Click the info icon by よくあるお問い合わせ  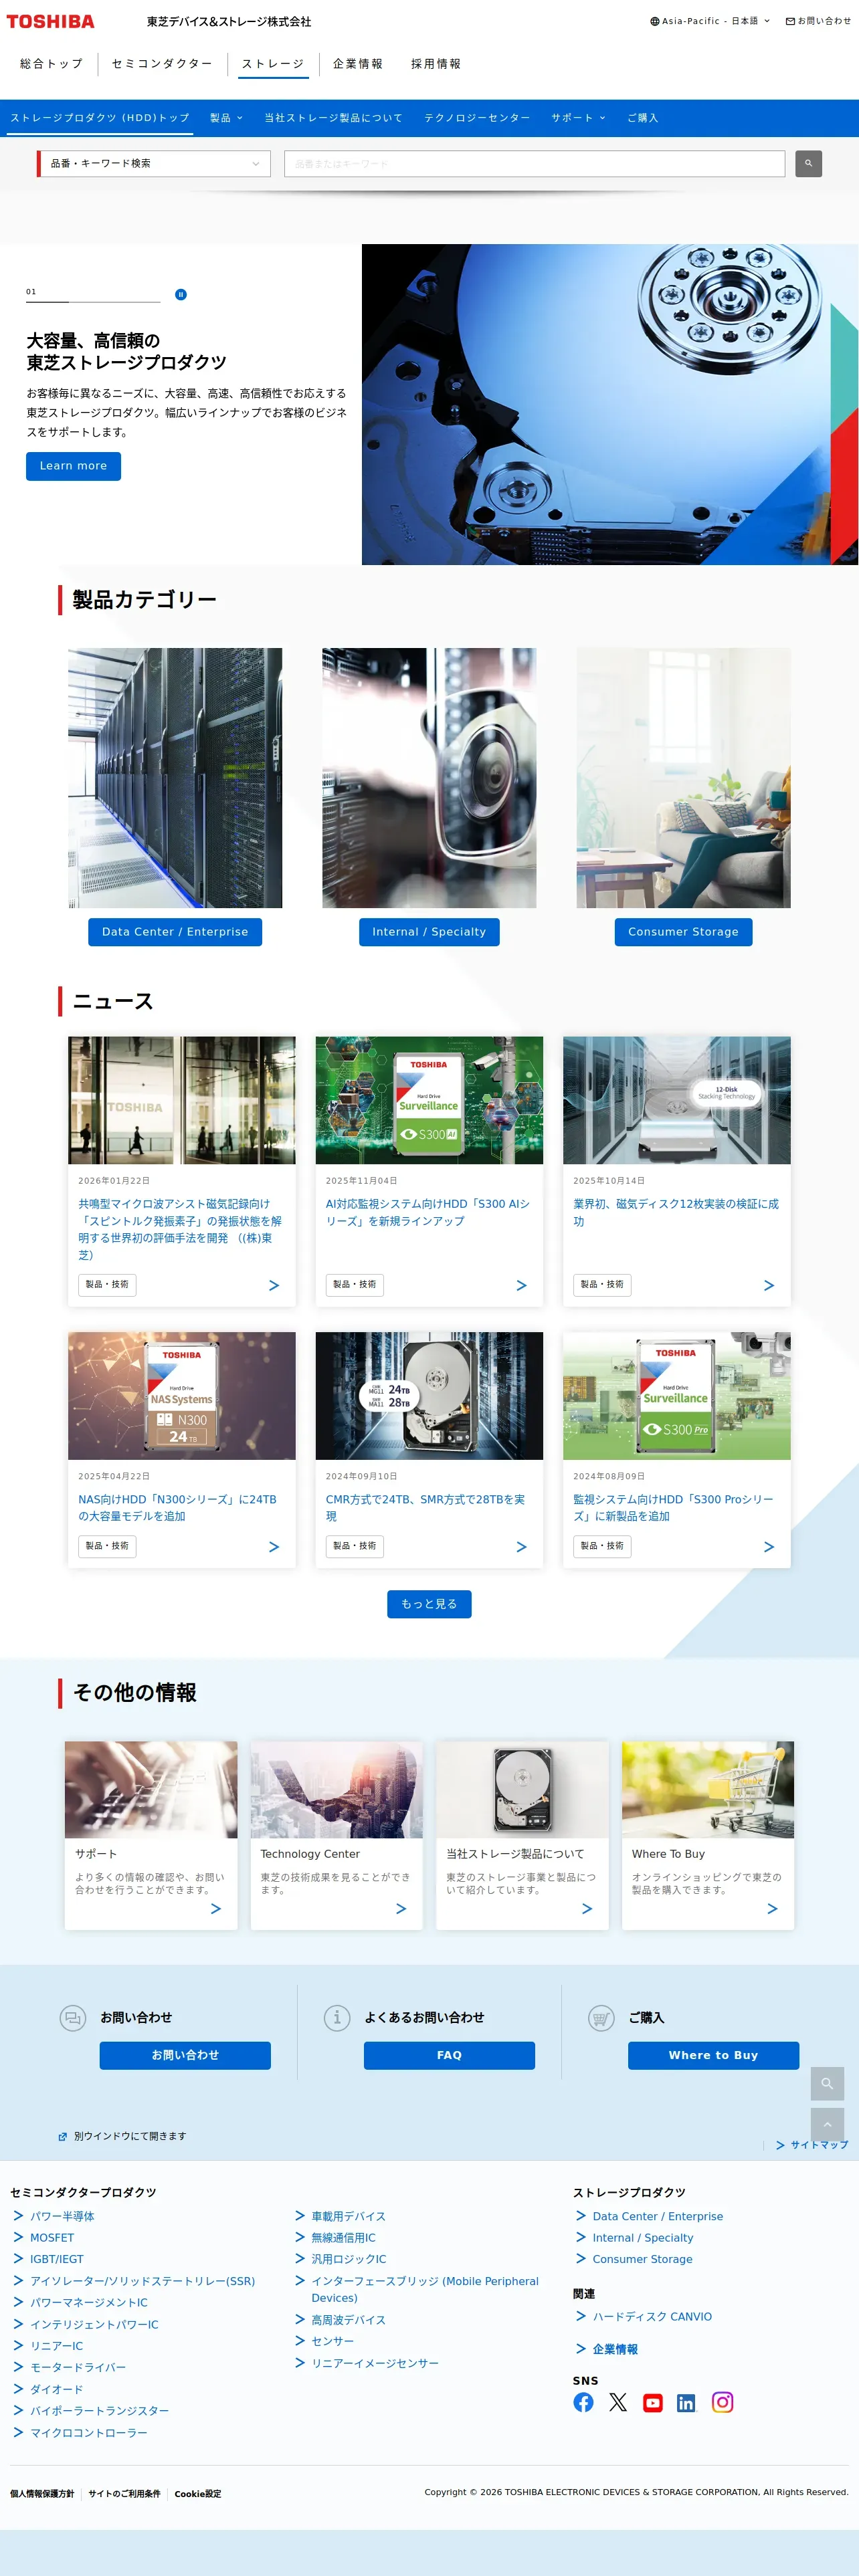[337, 2018]
